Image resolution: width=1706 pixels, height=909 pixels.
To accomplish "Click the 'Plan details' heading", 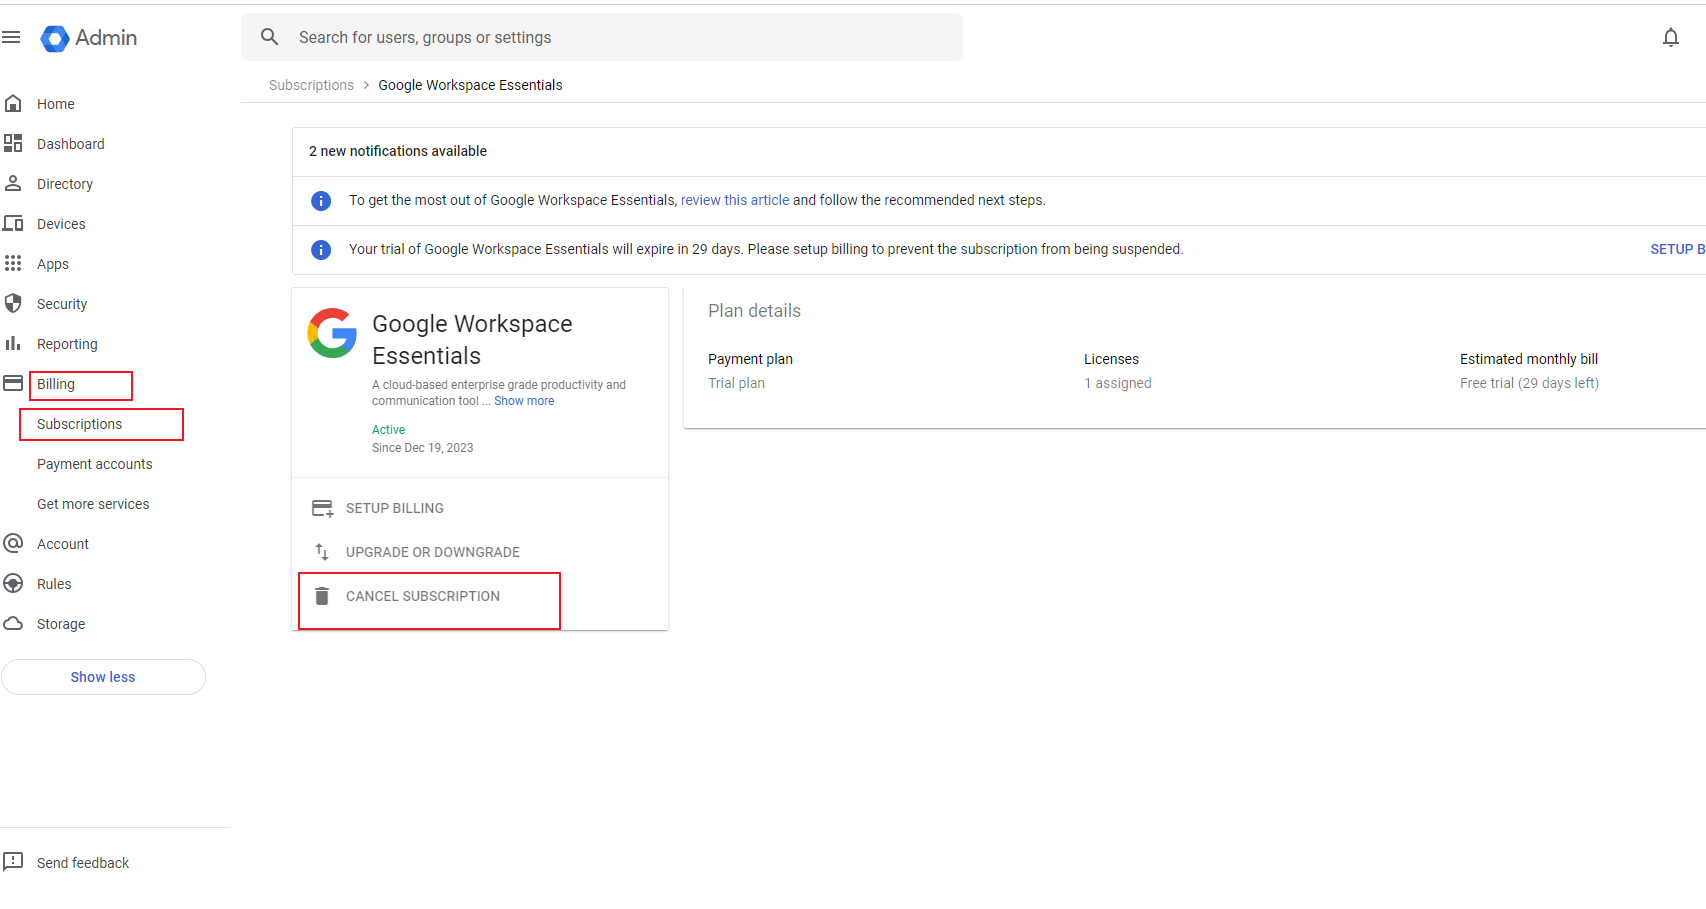I will click(754, 311).
